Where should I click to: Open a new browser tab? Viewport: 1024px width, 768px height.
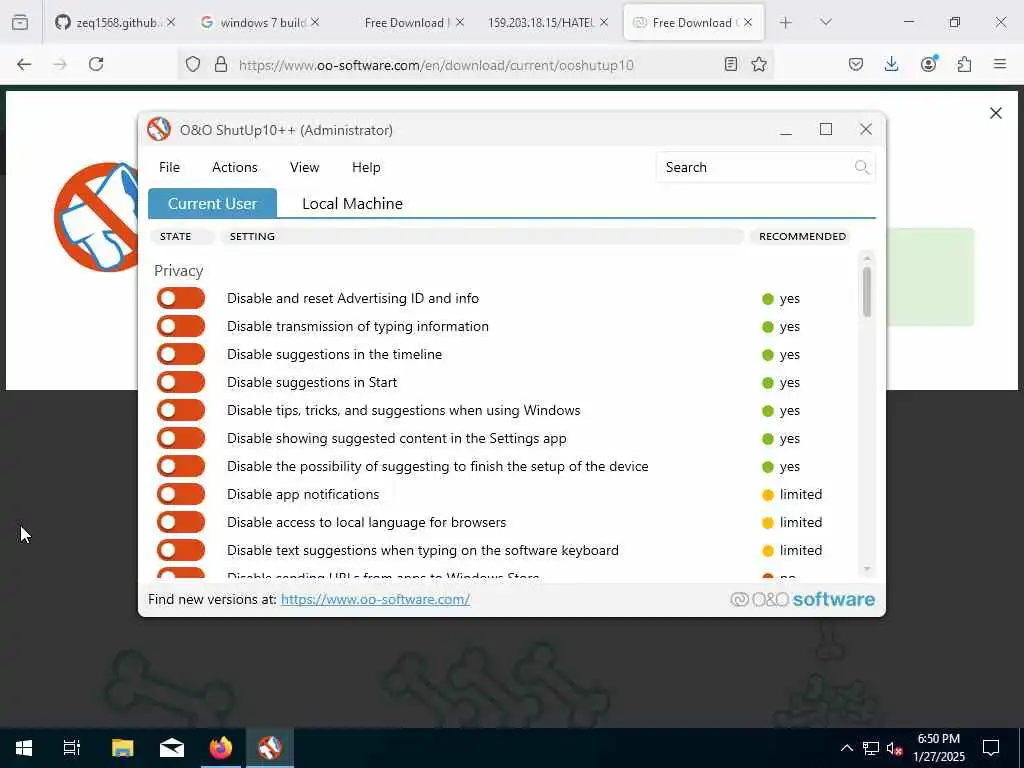[786, 23]
